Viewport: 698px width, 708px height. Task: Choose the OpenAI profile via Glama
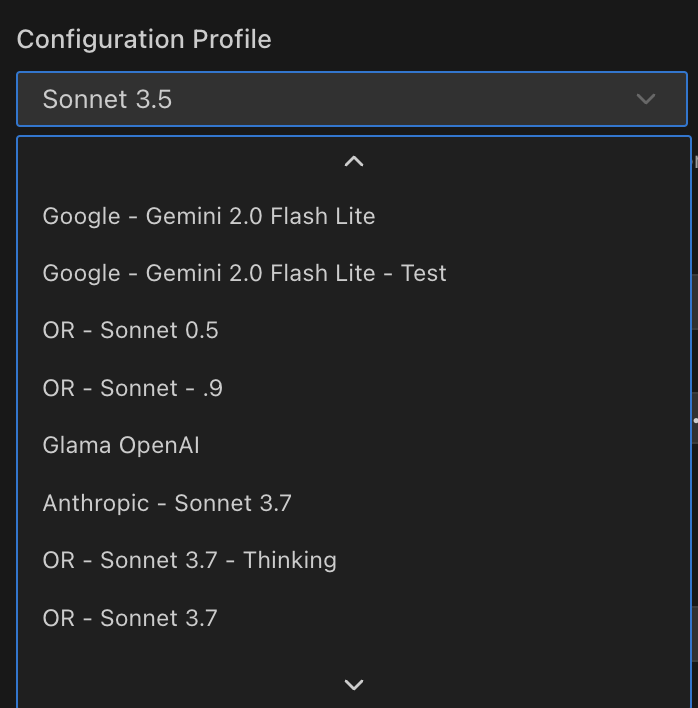coord(121,445)
